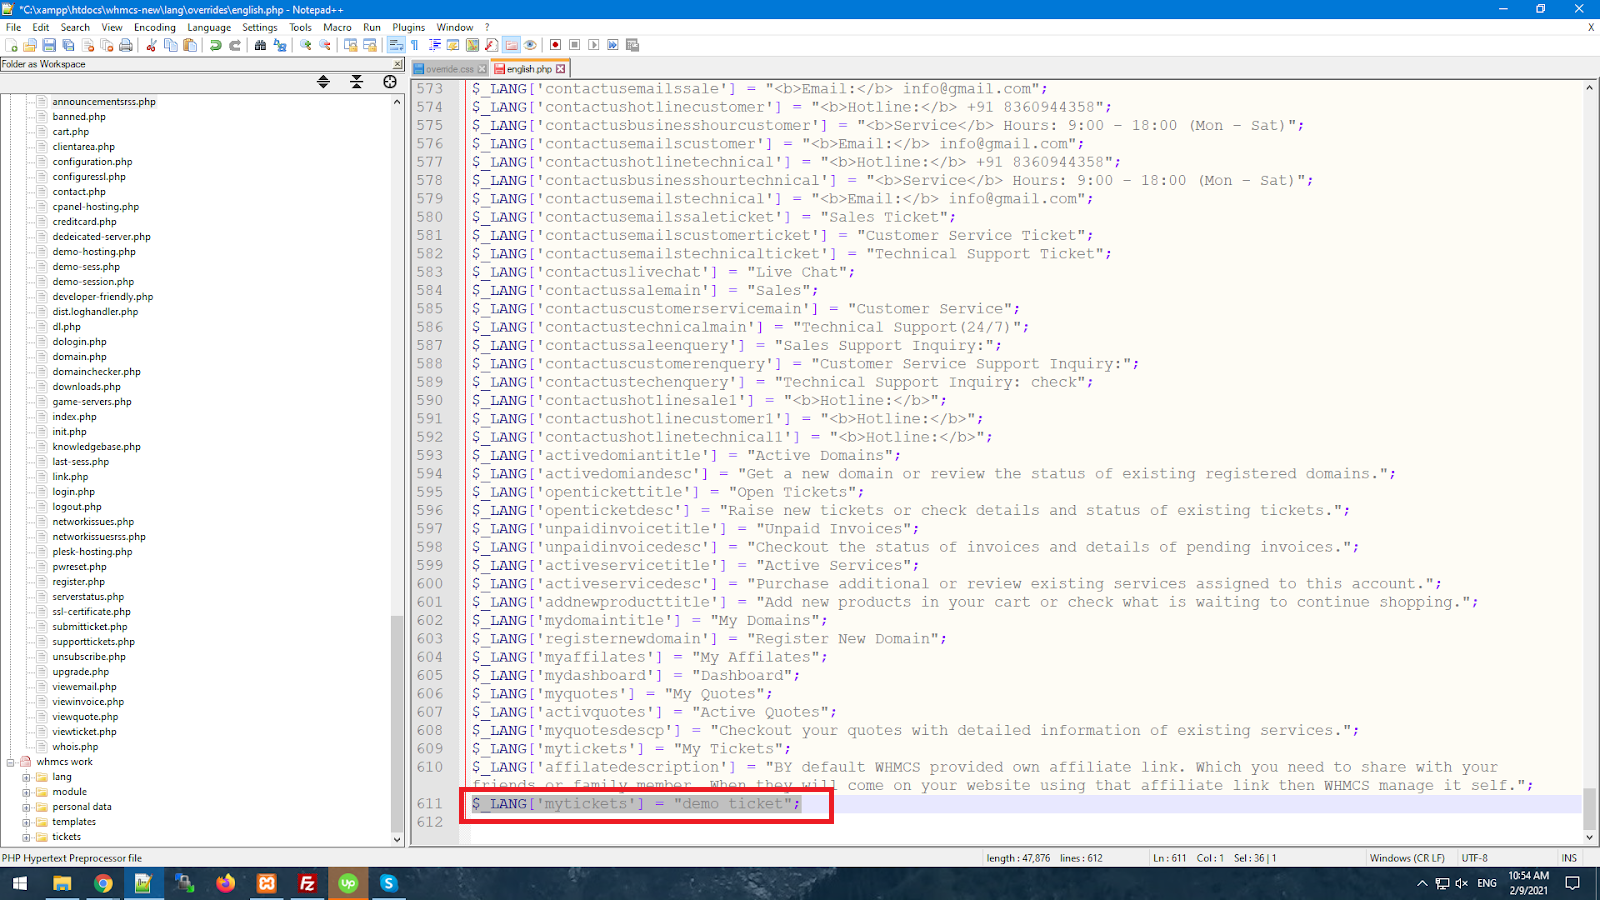Open FileZilla from the taskbar
The image size is (1600, 900).
point(307,884)
